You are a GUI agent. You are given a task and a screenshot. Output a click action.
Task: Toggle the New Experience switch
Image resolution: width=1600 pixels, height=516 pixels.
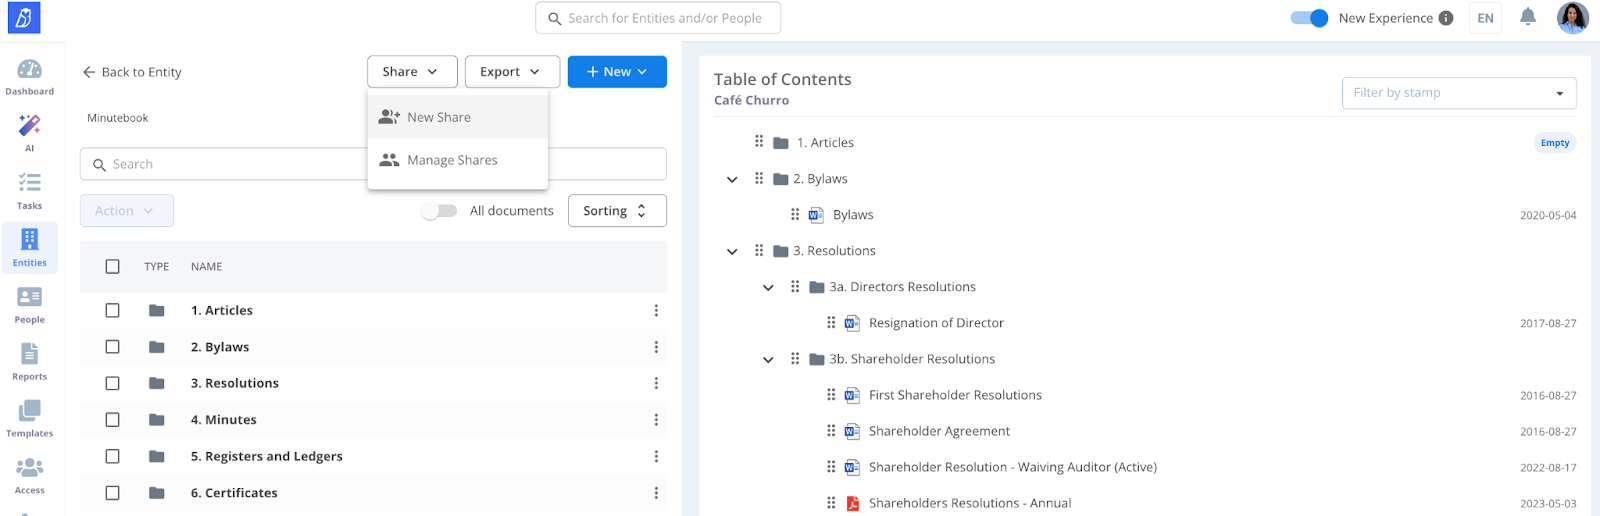click(1308, 18)
